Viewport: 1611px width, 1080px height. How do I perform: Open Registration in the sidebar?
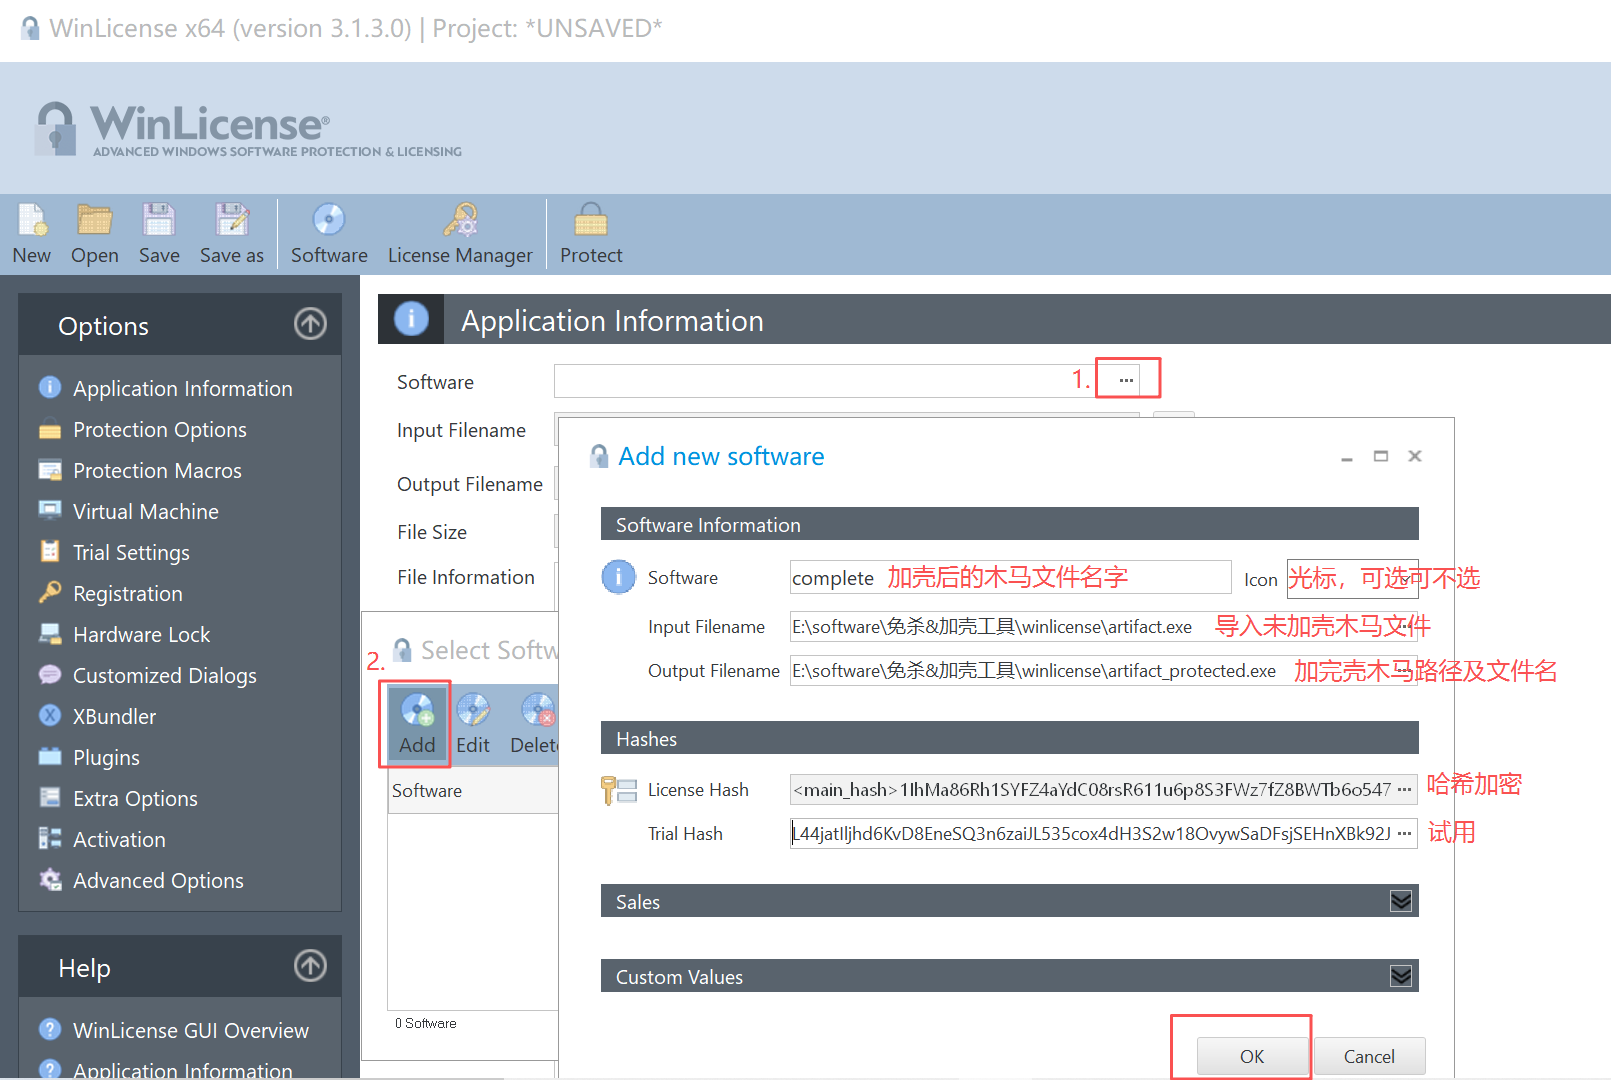point(127,593)
